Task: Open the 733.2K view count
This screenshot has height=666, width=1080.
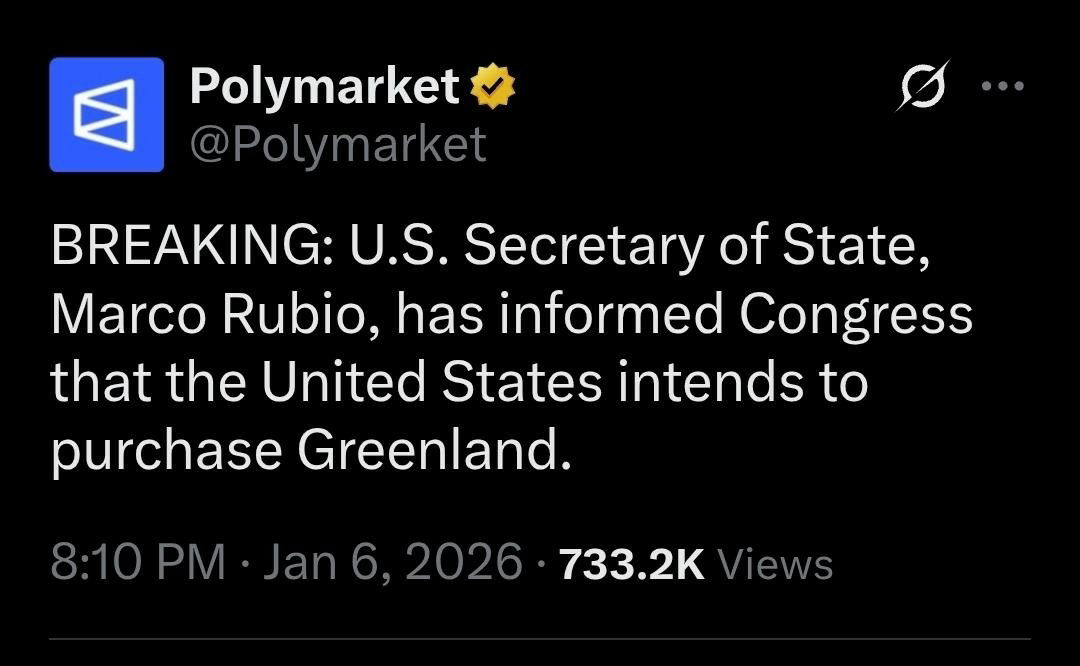Action: coord(632,563)
